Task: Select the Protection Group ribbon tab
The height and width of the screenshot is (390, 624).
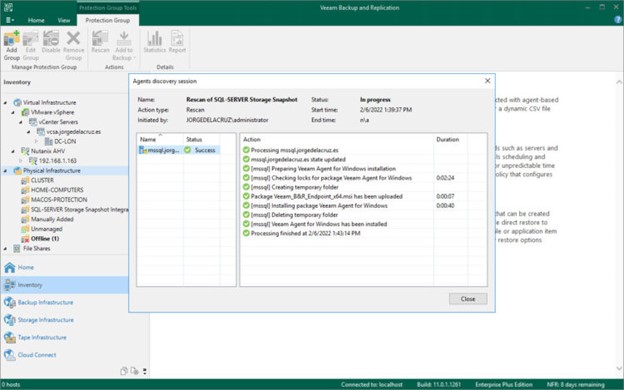Action: 108,20
